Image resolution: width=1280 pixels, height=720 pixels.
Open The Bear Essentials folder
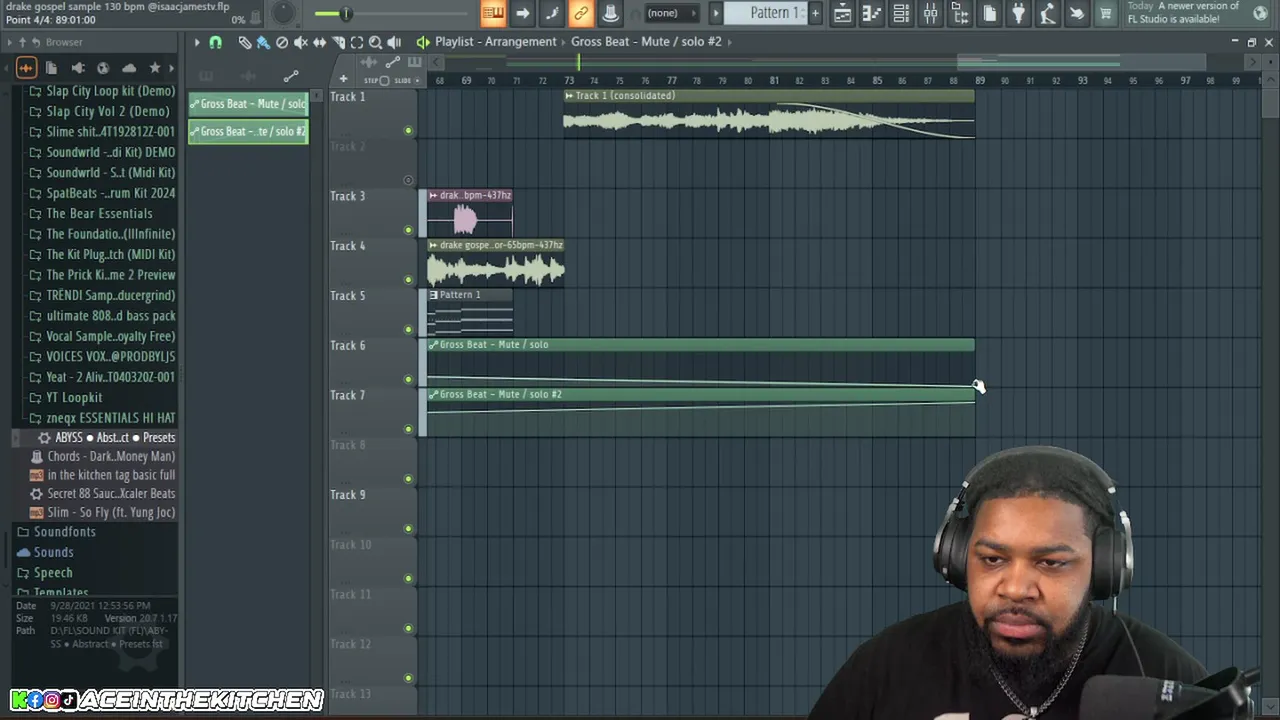coord(99,214)
